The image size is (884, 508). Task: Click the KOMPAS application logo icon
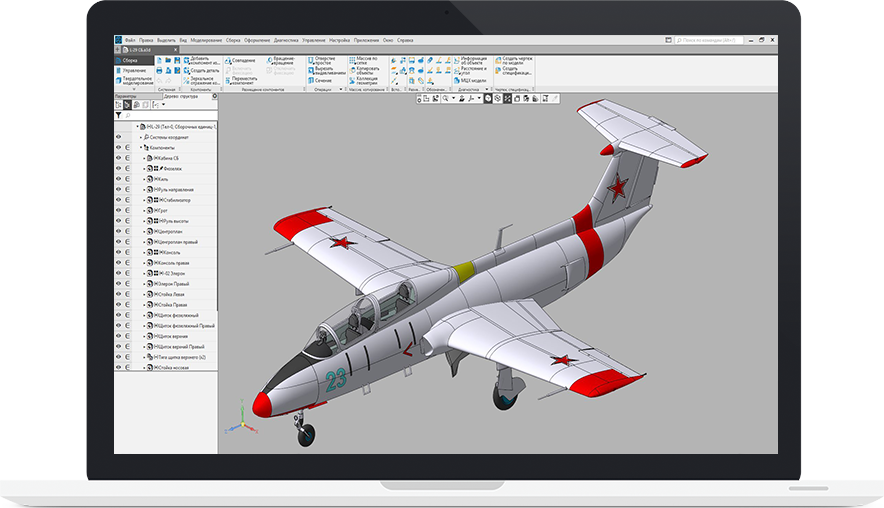click(x=118, y=40)
